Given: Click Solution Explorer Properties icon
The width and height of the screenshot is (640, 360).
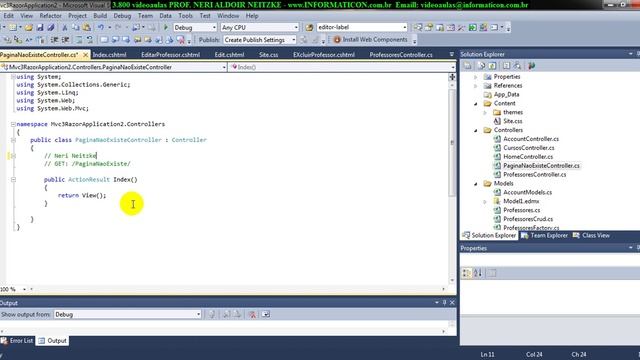Looking at the screenshot, I should pyautogui.click(x=468, y=66).
